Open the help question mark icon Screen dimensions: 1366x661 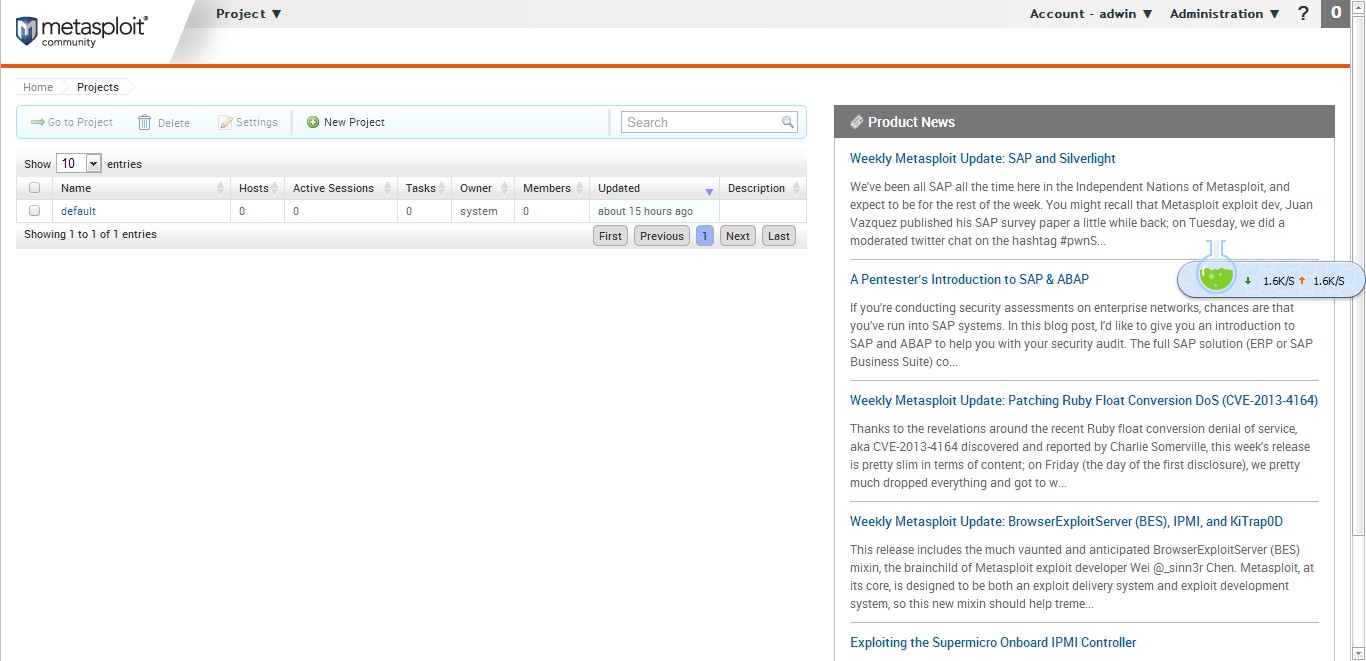[x=1303, y=14]
